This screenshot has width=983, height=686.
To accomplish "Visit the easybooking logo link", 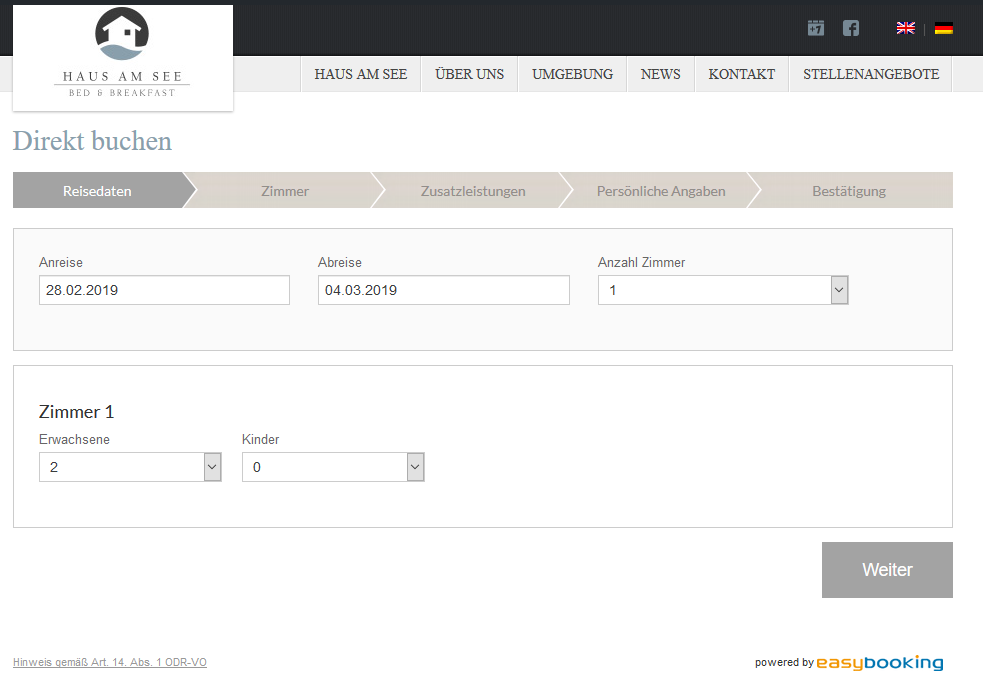I will tap(880, 663).
